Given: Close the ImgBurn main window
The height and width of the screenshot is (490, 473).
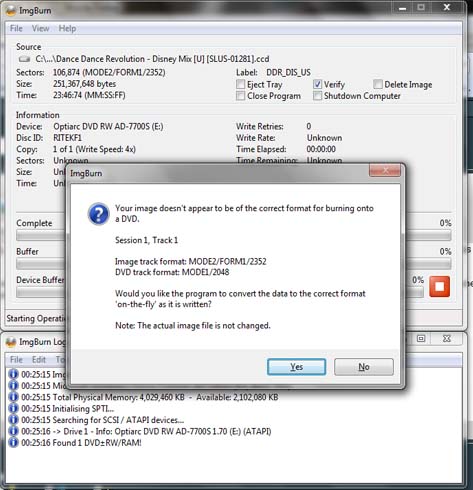Looking at the screenshot, I should [x=447, y=8].
